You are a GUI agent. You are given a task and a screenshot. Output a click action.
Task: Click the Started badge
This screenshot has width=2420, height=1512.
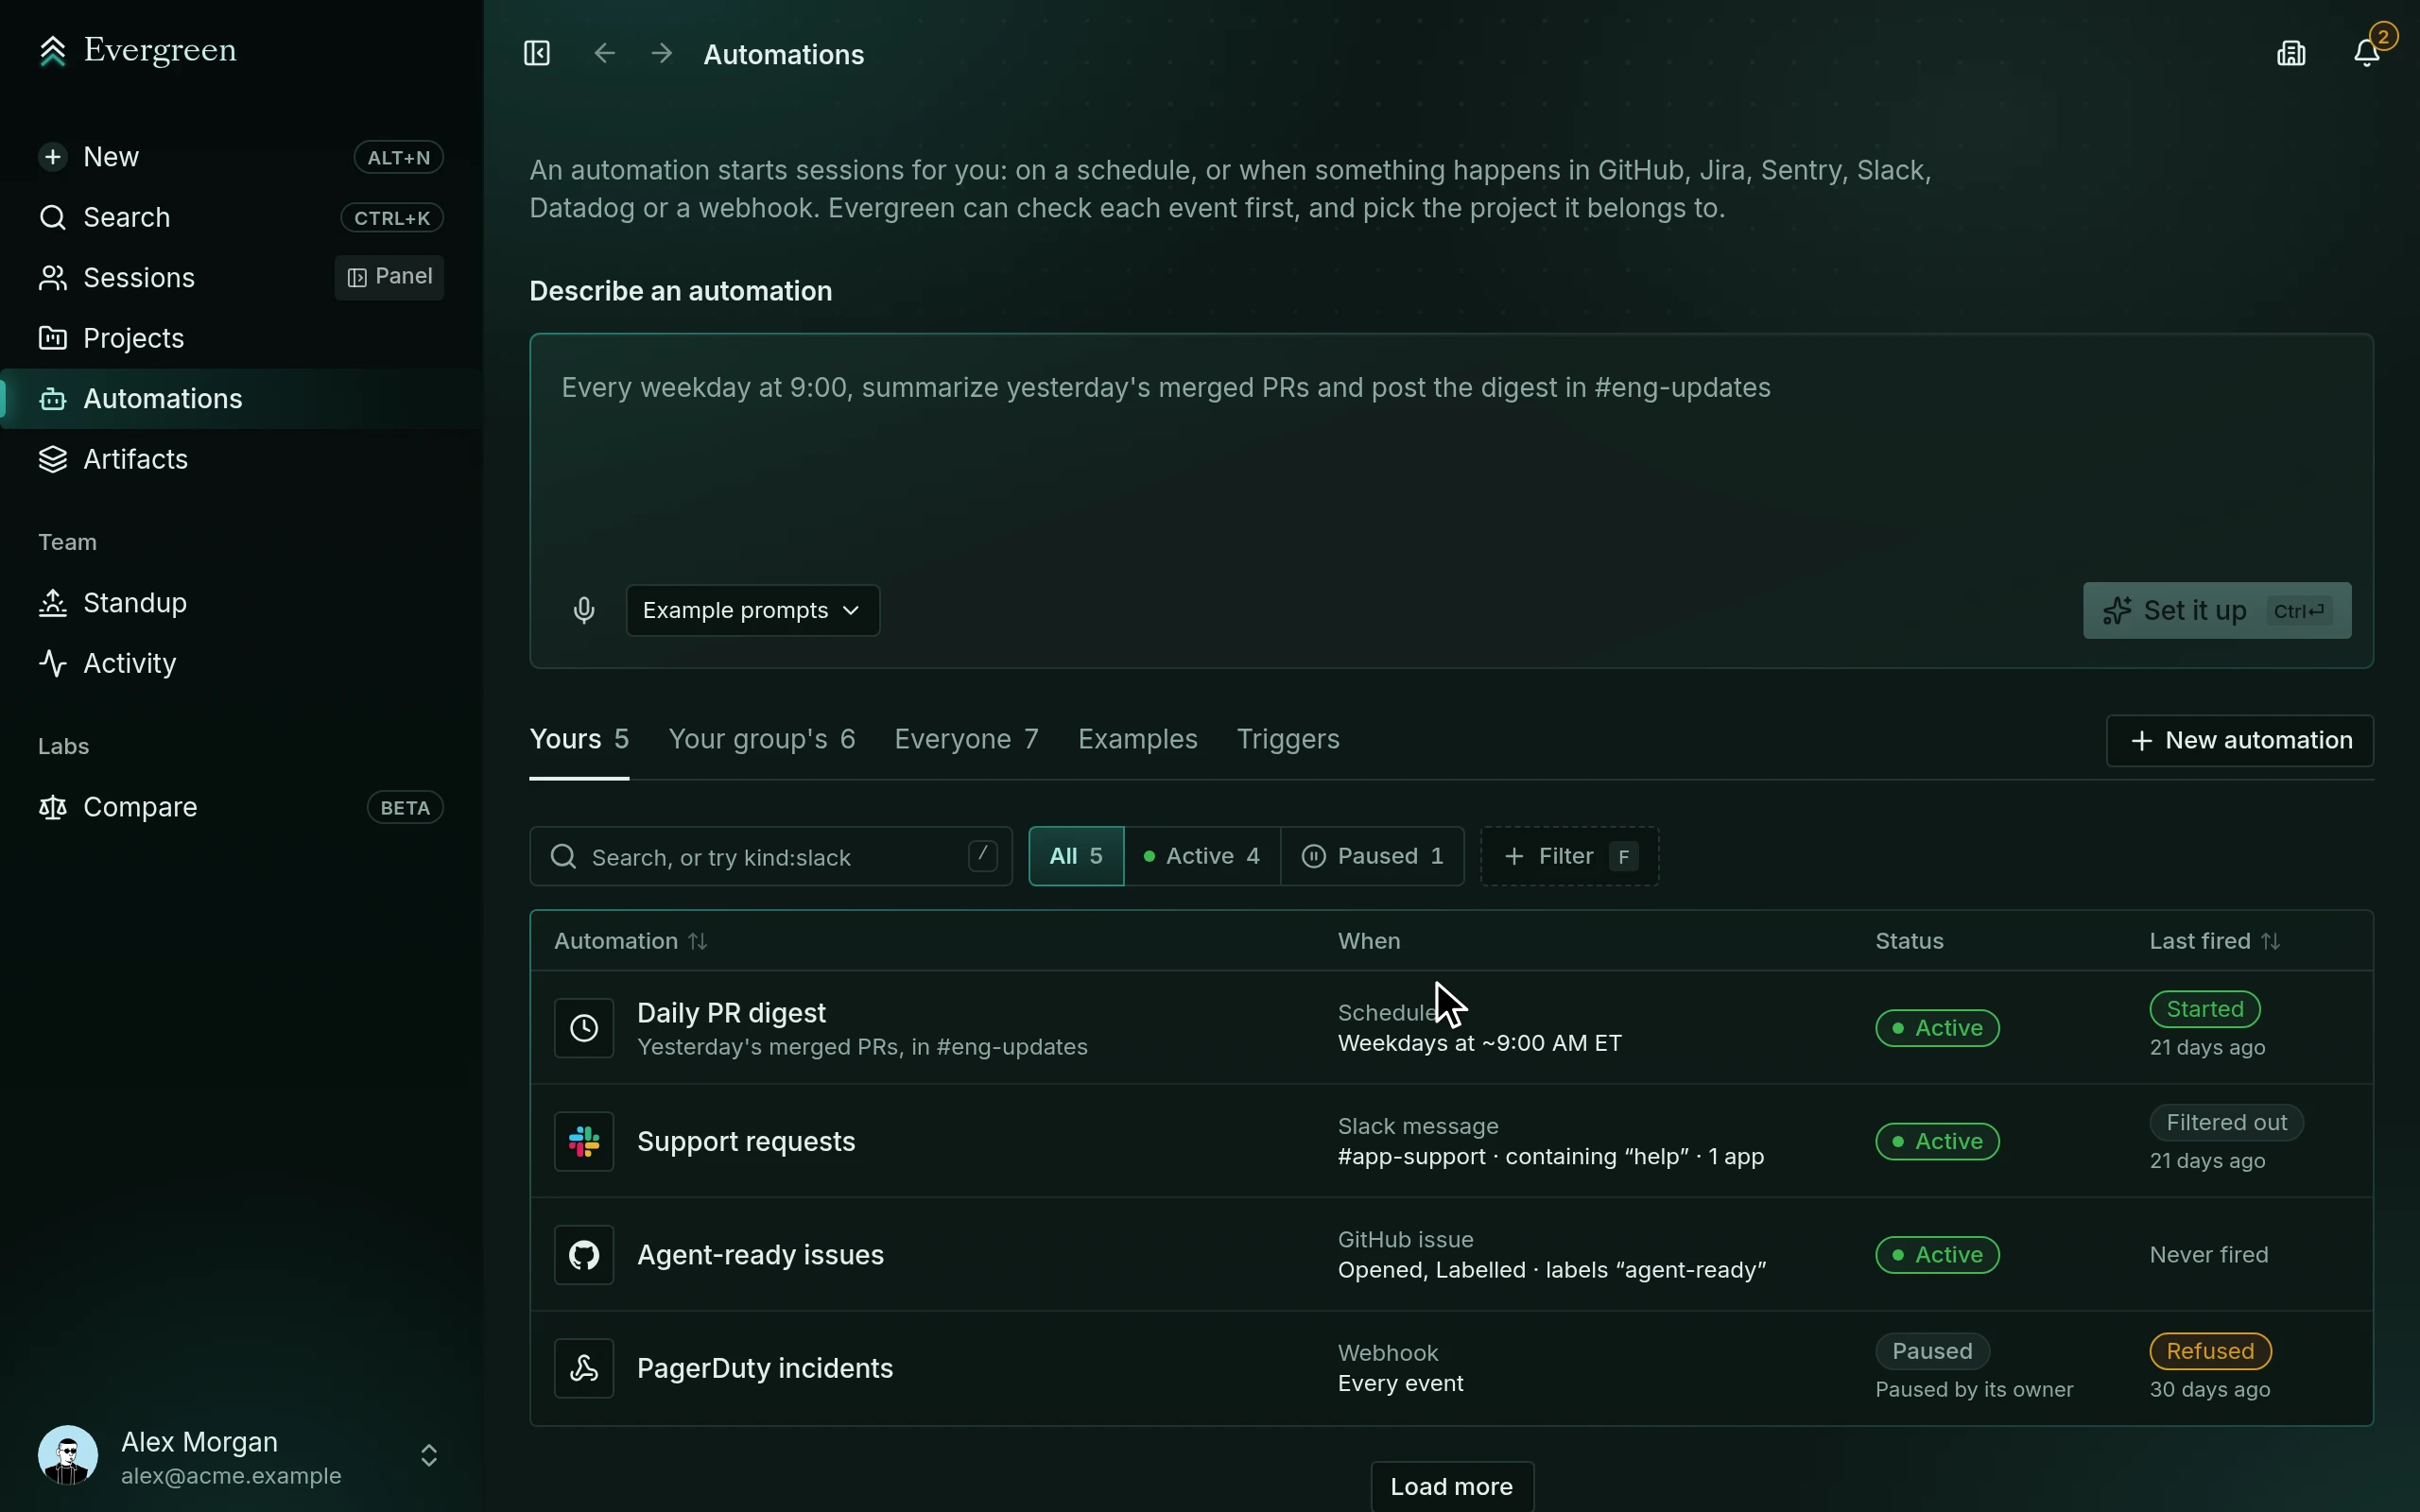tap(2205, 1009)
